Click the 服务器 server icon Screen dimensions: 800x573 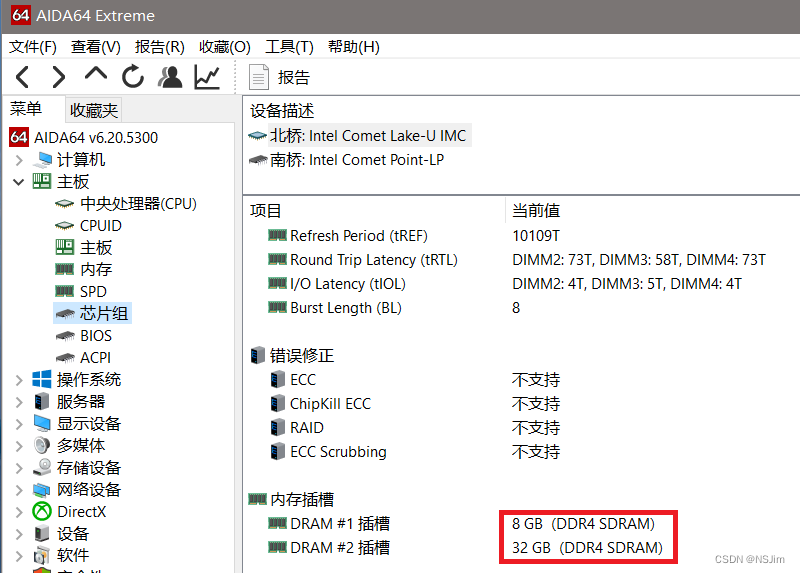tap(42, 402)
